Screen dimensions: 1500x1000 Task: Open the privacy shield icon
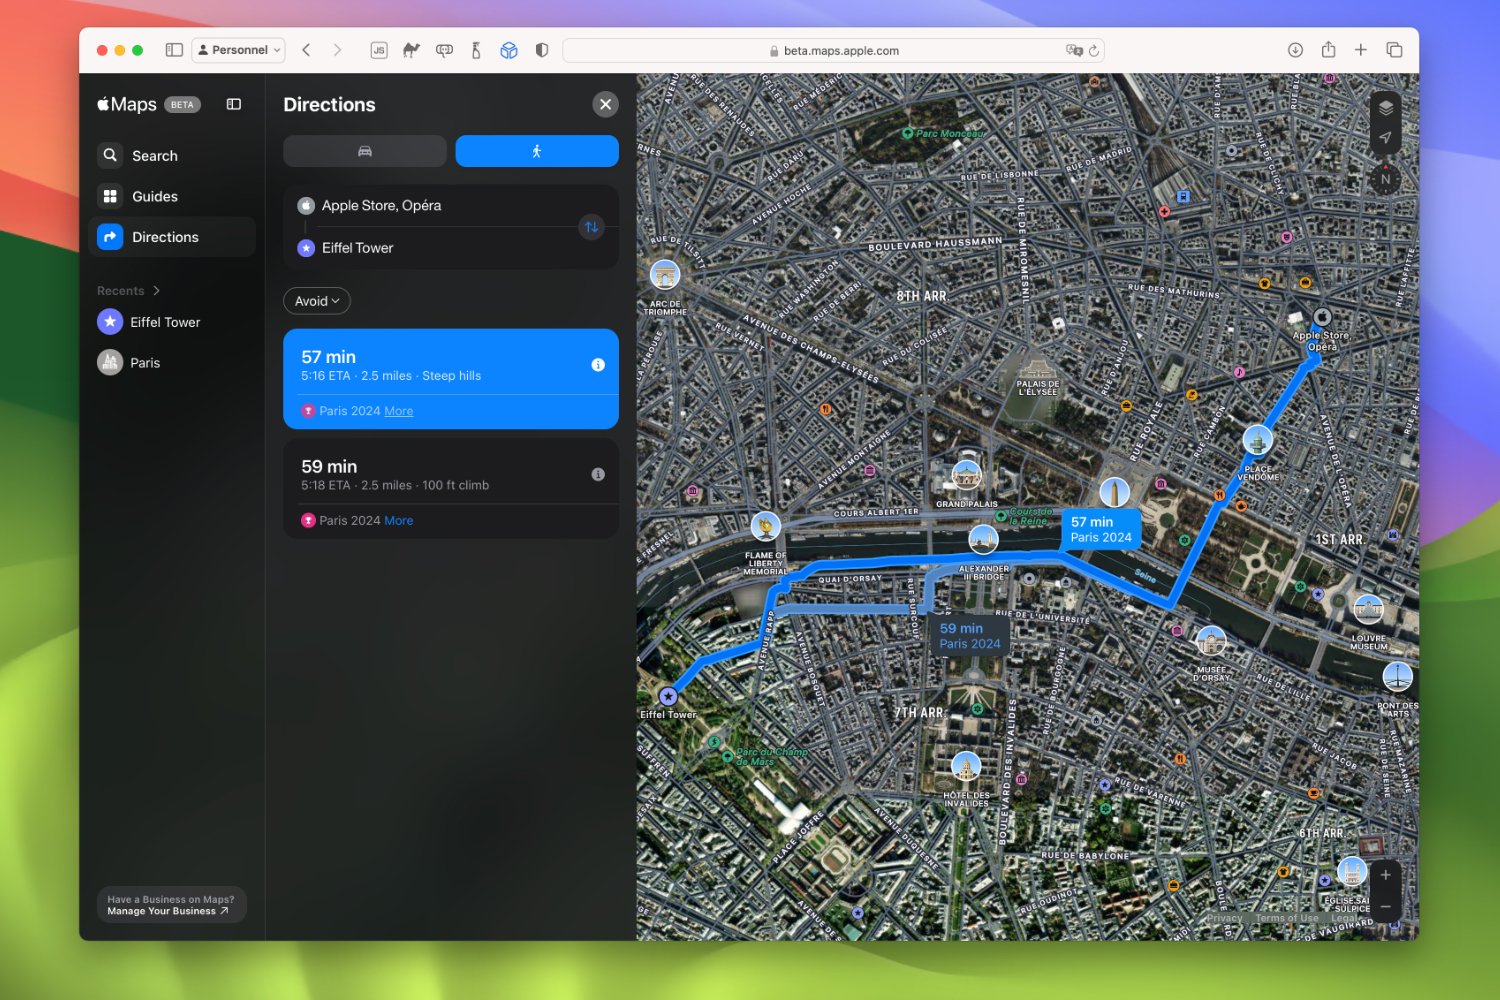pos(542,50)
